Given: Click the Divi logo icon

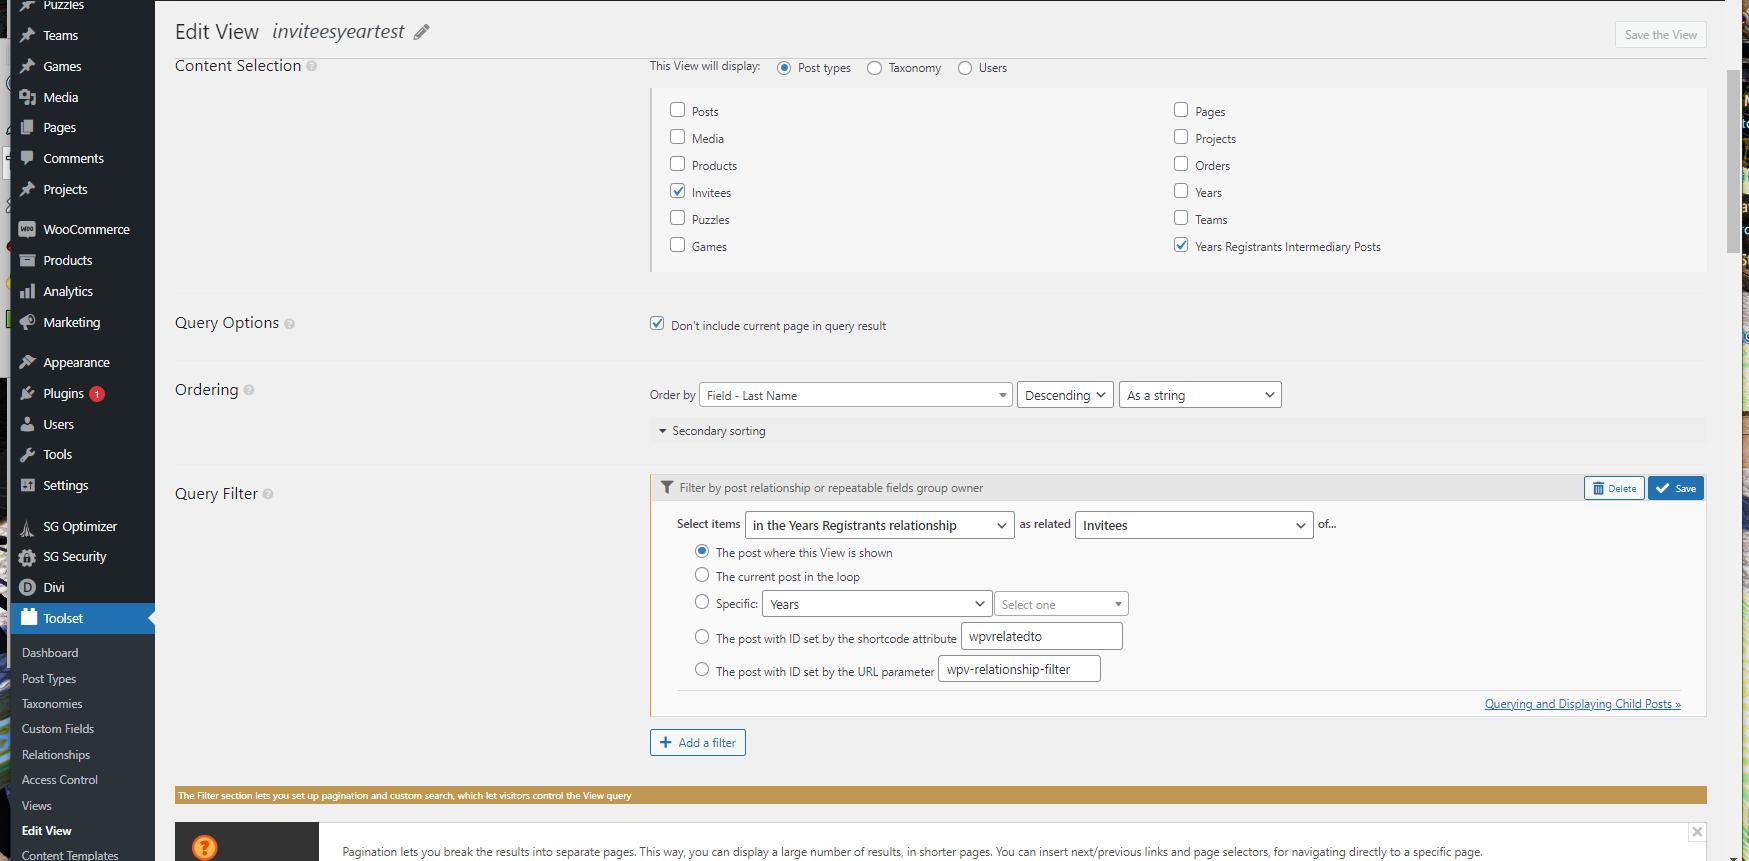Looking at the screenshot, I should 27,587.
